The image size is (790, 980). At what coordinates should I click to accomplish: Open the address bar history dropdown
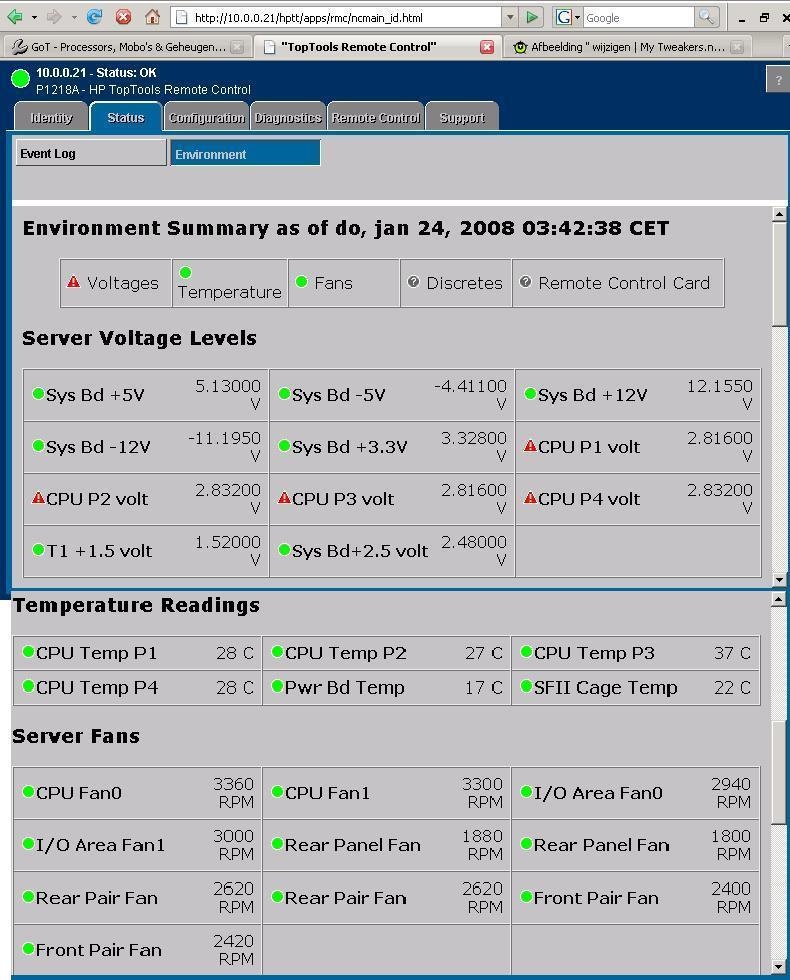click(x=510, y=17)
